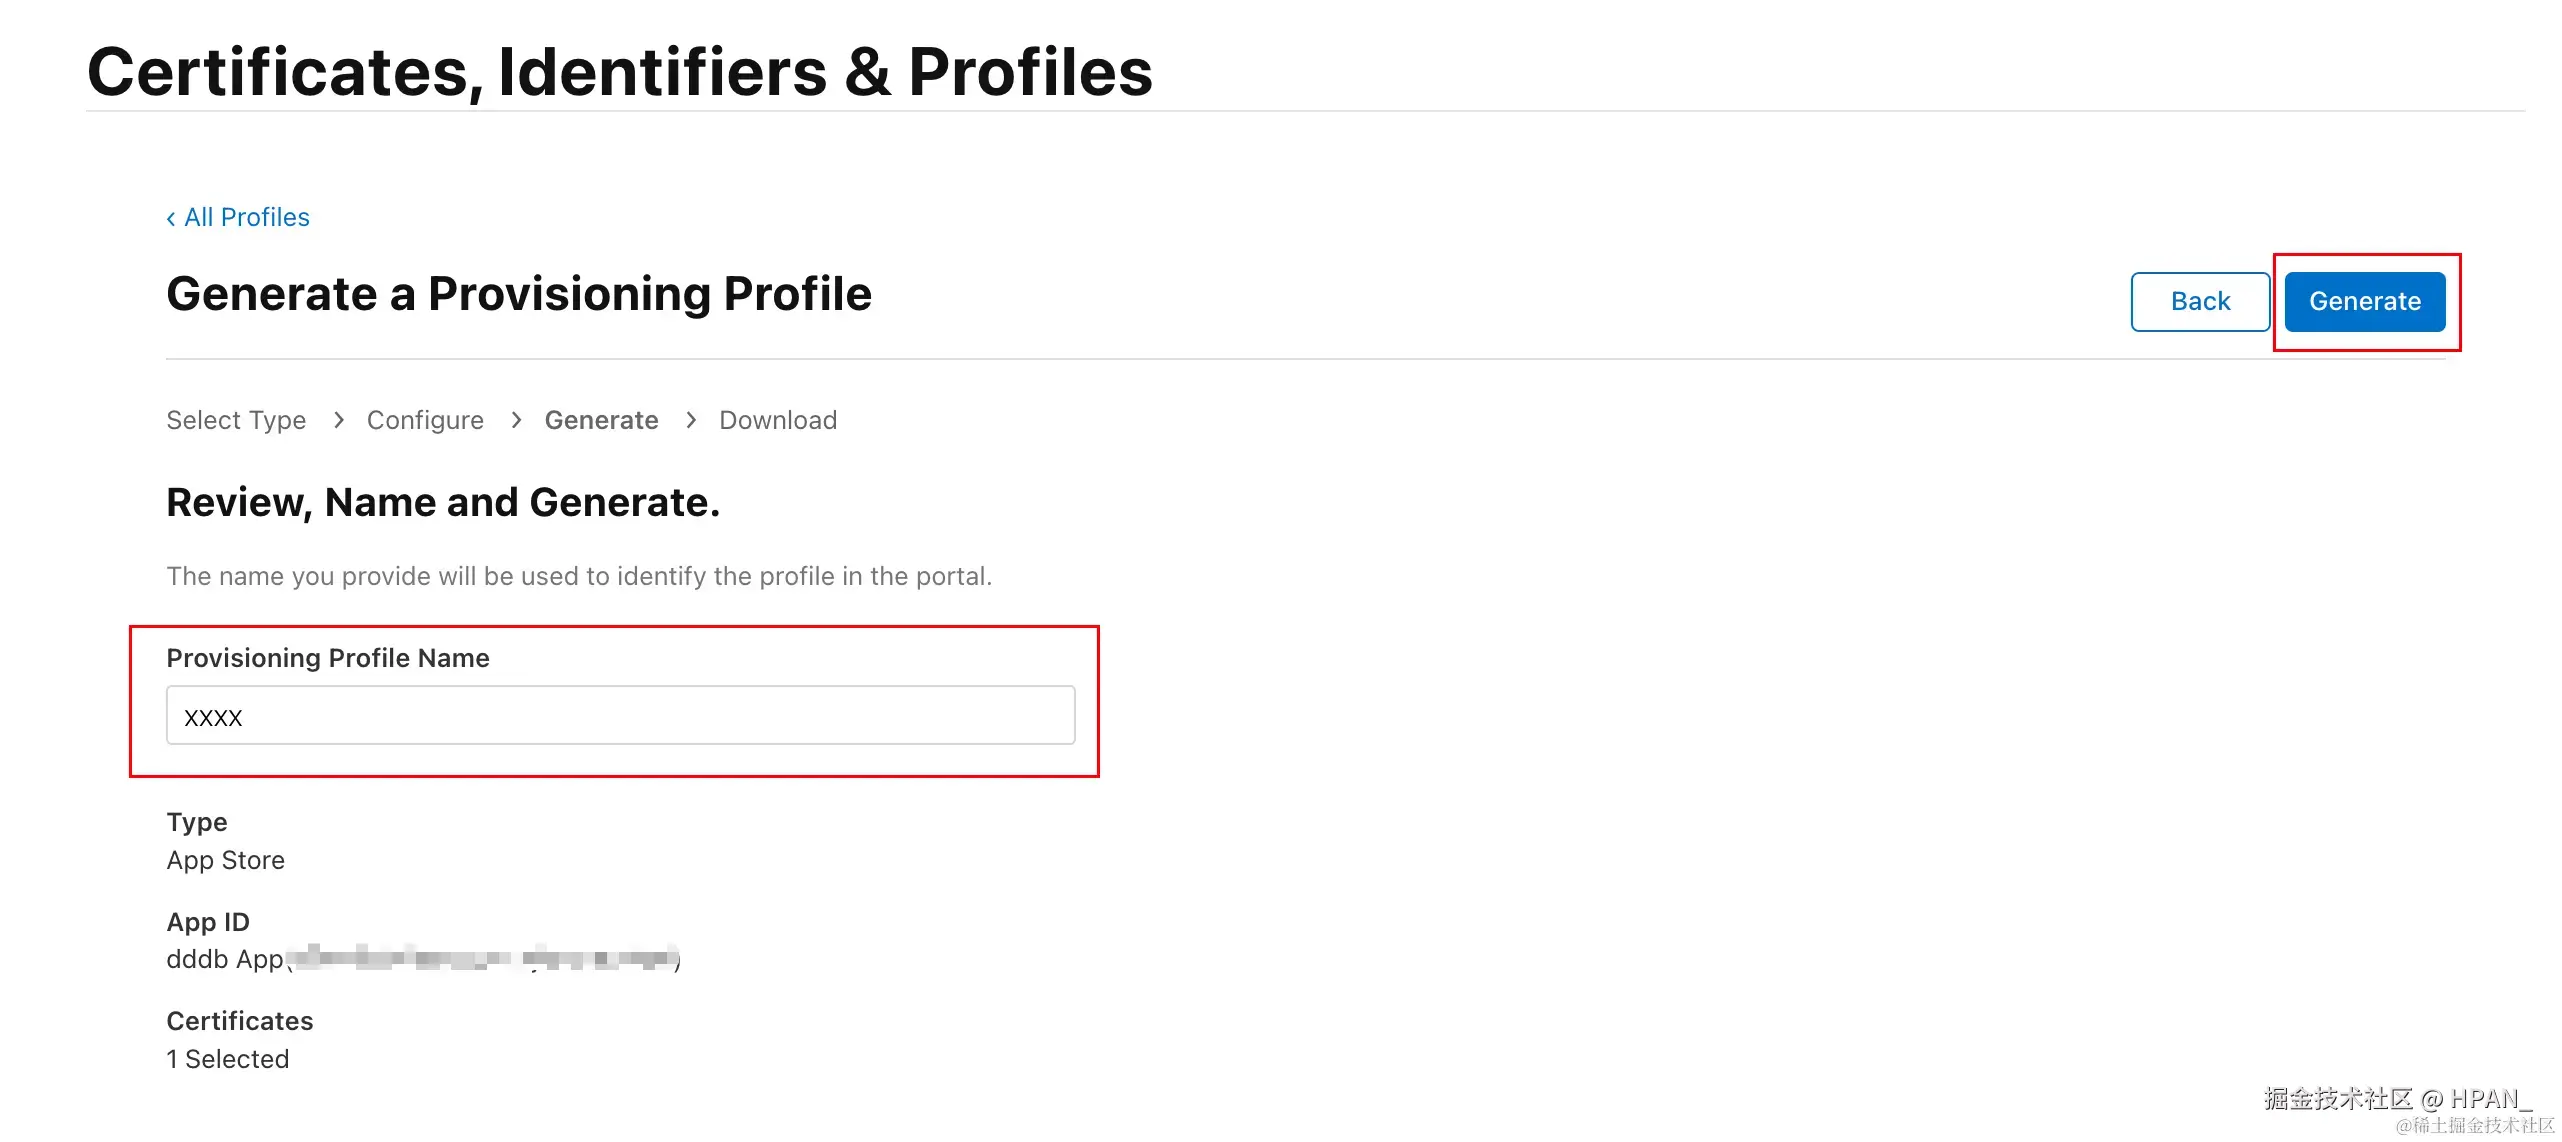The image size is (2562, 1142).
Task: Click the Provisioning Profile Name label
Action: (328, 658)
